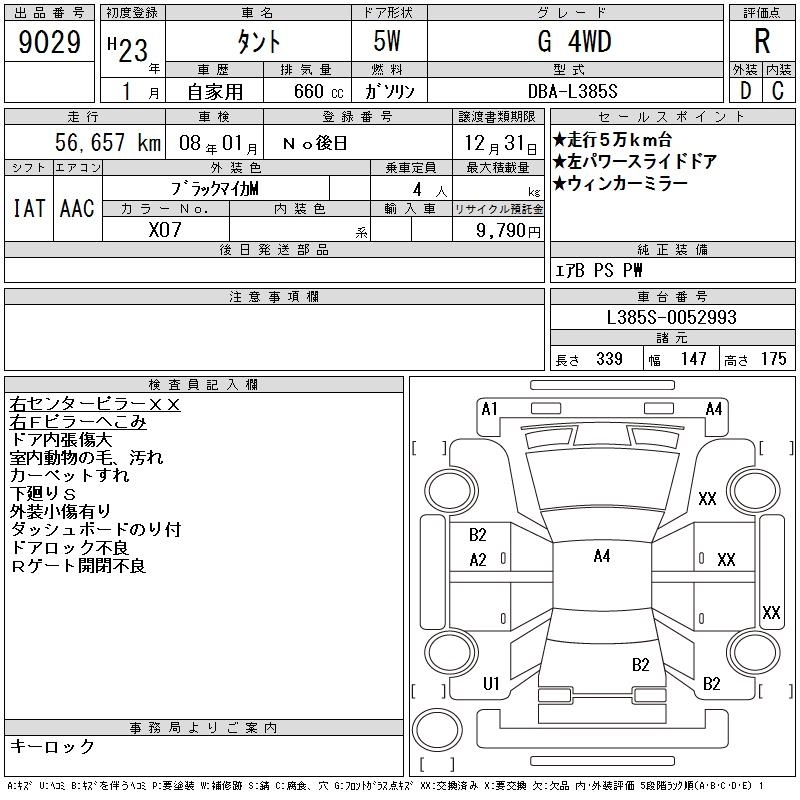
Task: Click A2 mark on diagram left door
Action: pos(478,560)
